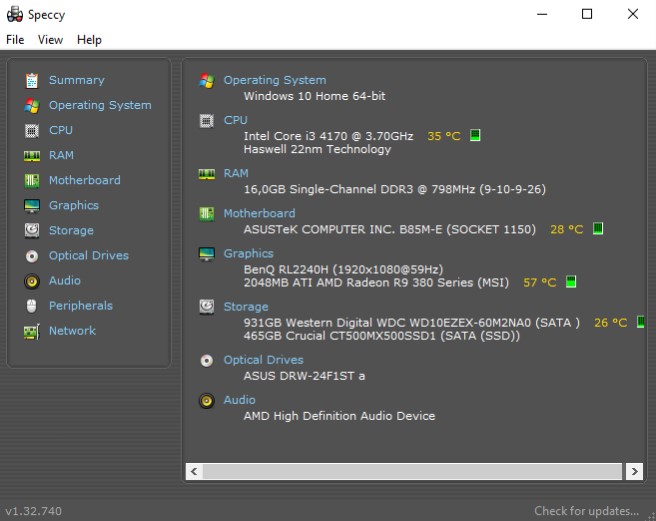Click the 57 °C graphics temperature value
Viewport: 656px width, 521px height.
[x=540, y=282]
